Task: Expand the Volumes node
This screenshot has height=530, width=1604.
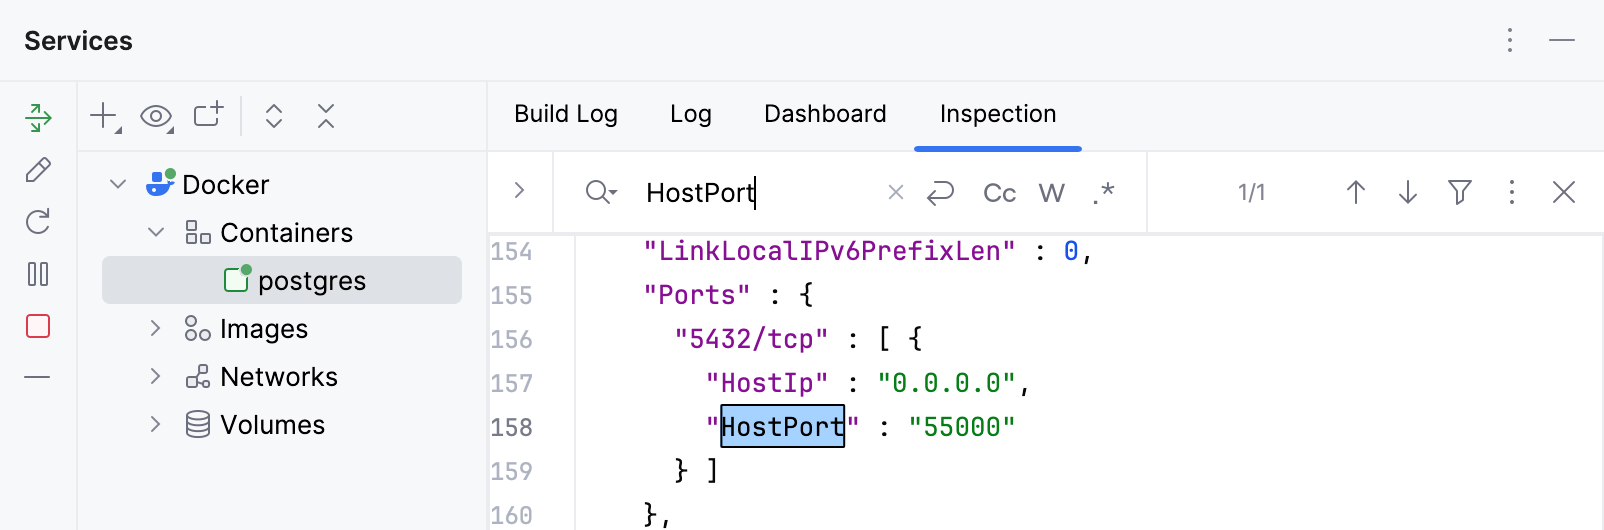Action: click(155, 424)
